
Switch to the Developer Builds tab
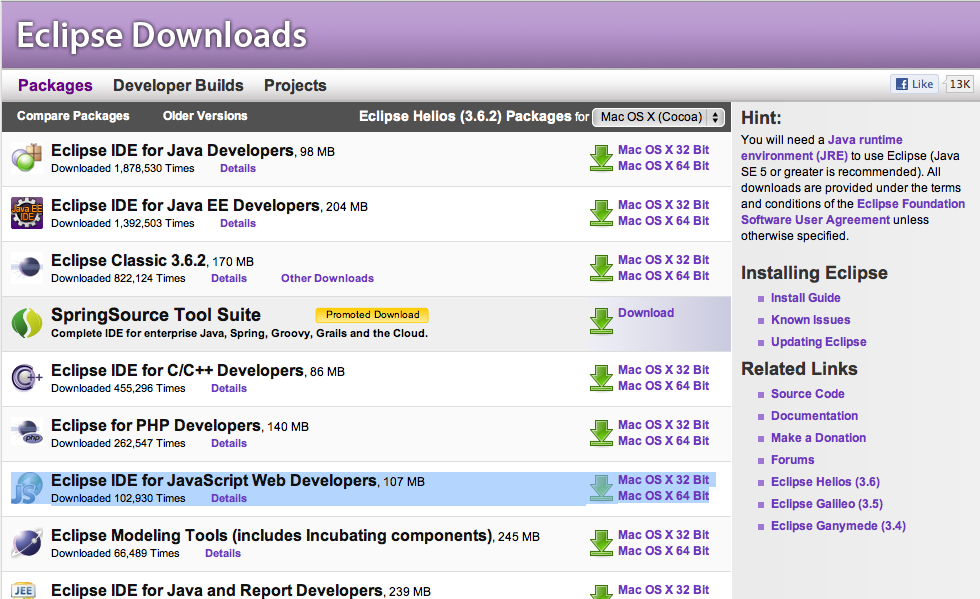click(178, 85)
